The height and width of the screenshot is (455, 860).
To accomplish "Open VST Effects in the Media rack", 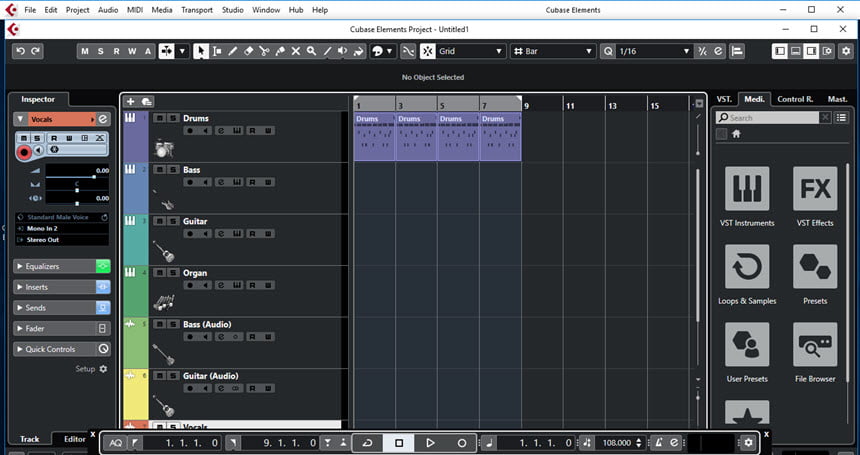I will [815, 189].
